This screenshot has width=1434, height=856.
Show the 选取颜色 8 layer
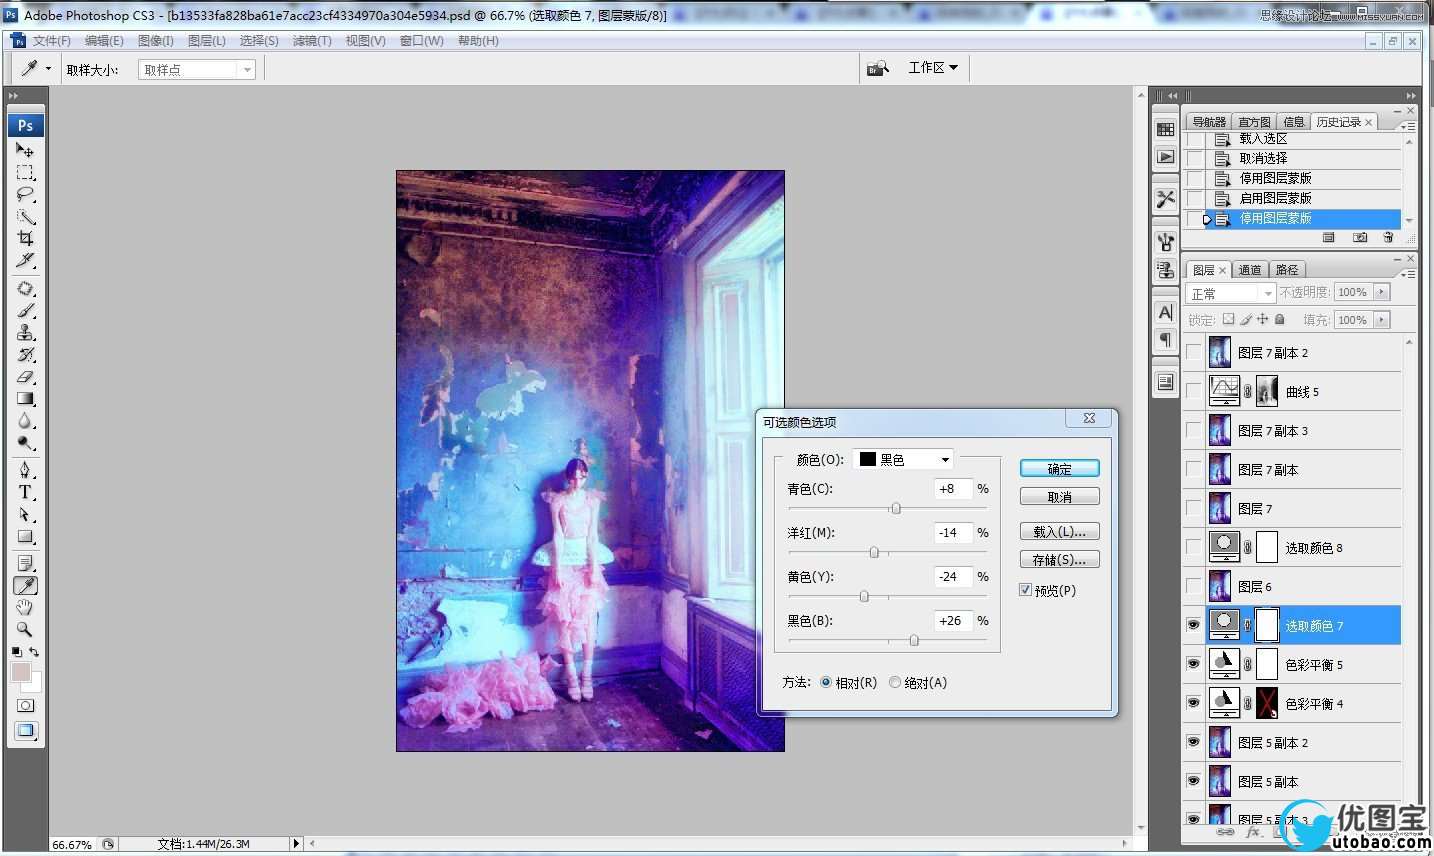point(1193,547)
